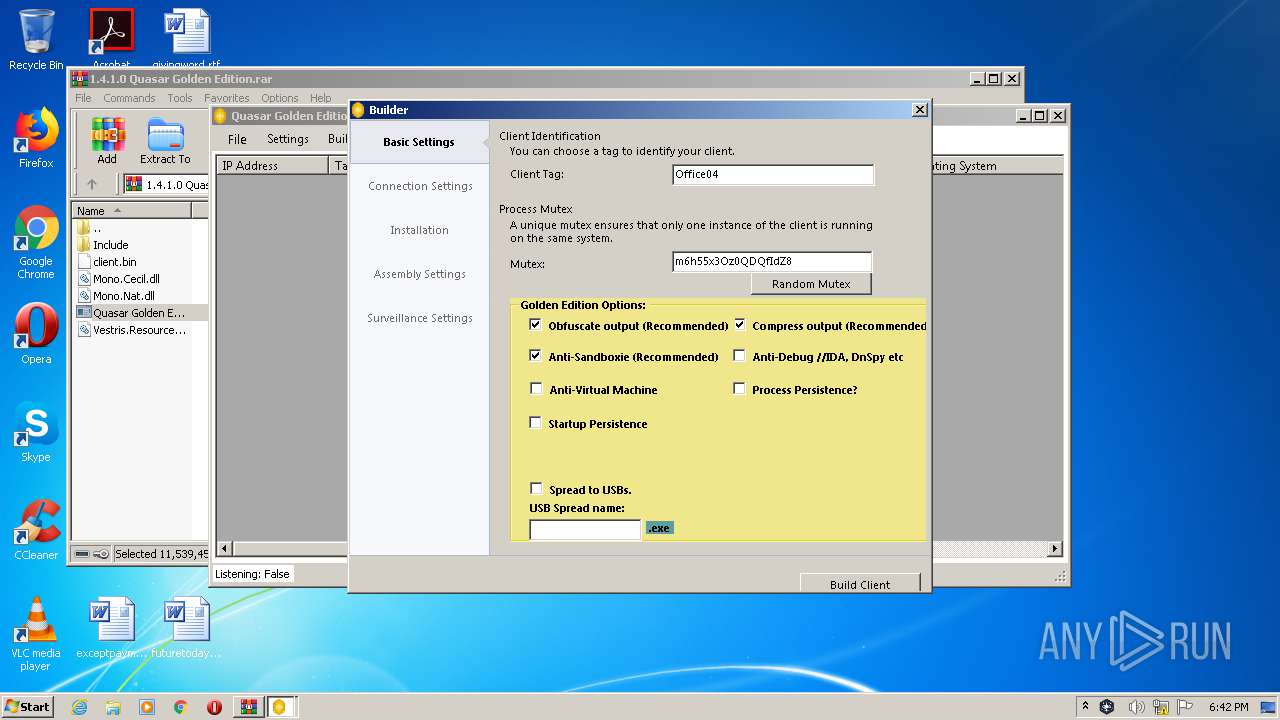
Task: Click the volume tray icon
Action: [1136, 707]
